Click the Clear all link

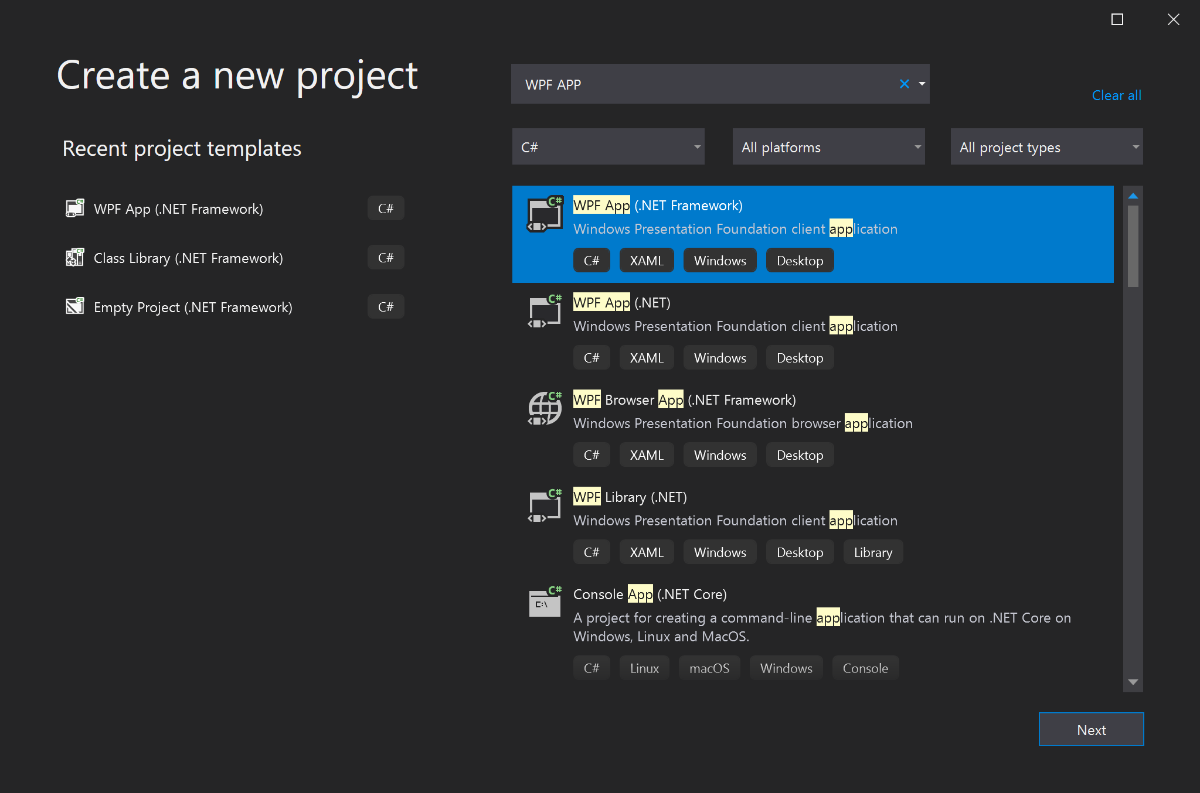pyautogui.click(x=1116, y=95)
